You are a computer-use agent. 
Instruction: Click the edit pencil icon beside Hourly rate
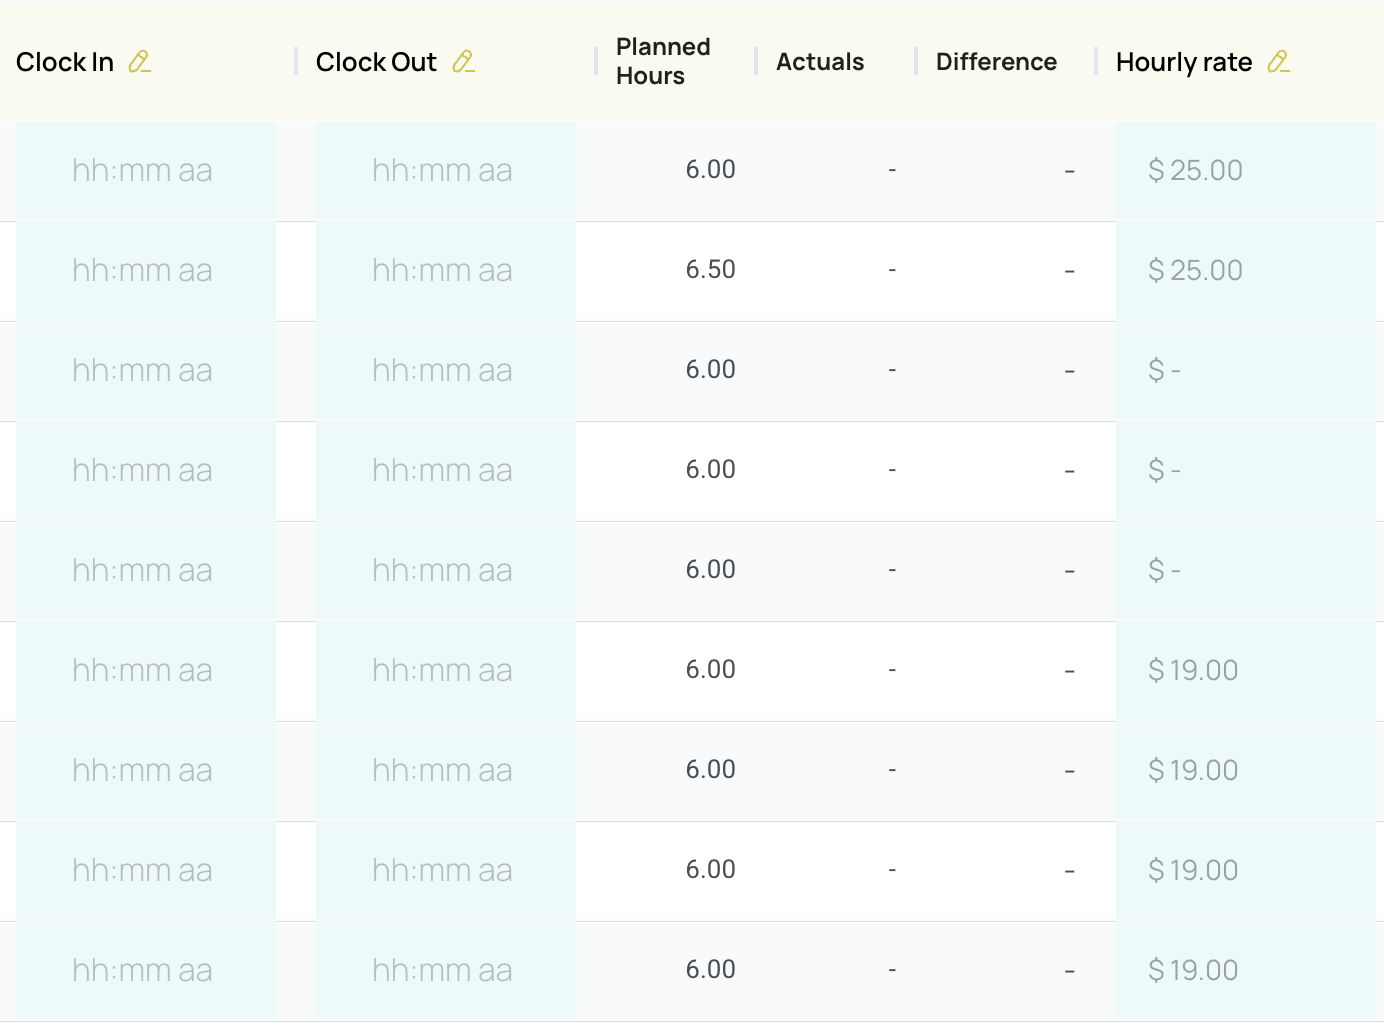click(x=1279, y=62)
